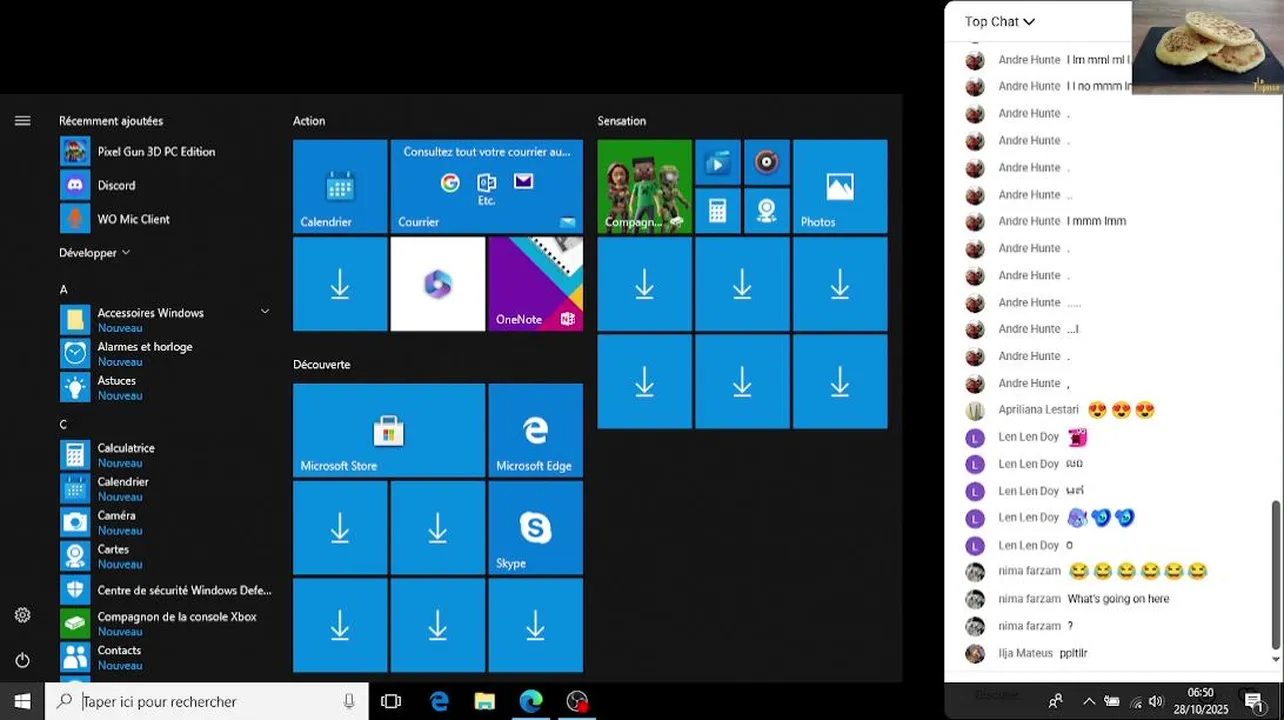Open Centre de sécurité Windows Defender
The height and width of the screenshot is (720, 1284).
coord(166,590)
